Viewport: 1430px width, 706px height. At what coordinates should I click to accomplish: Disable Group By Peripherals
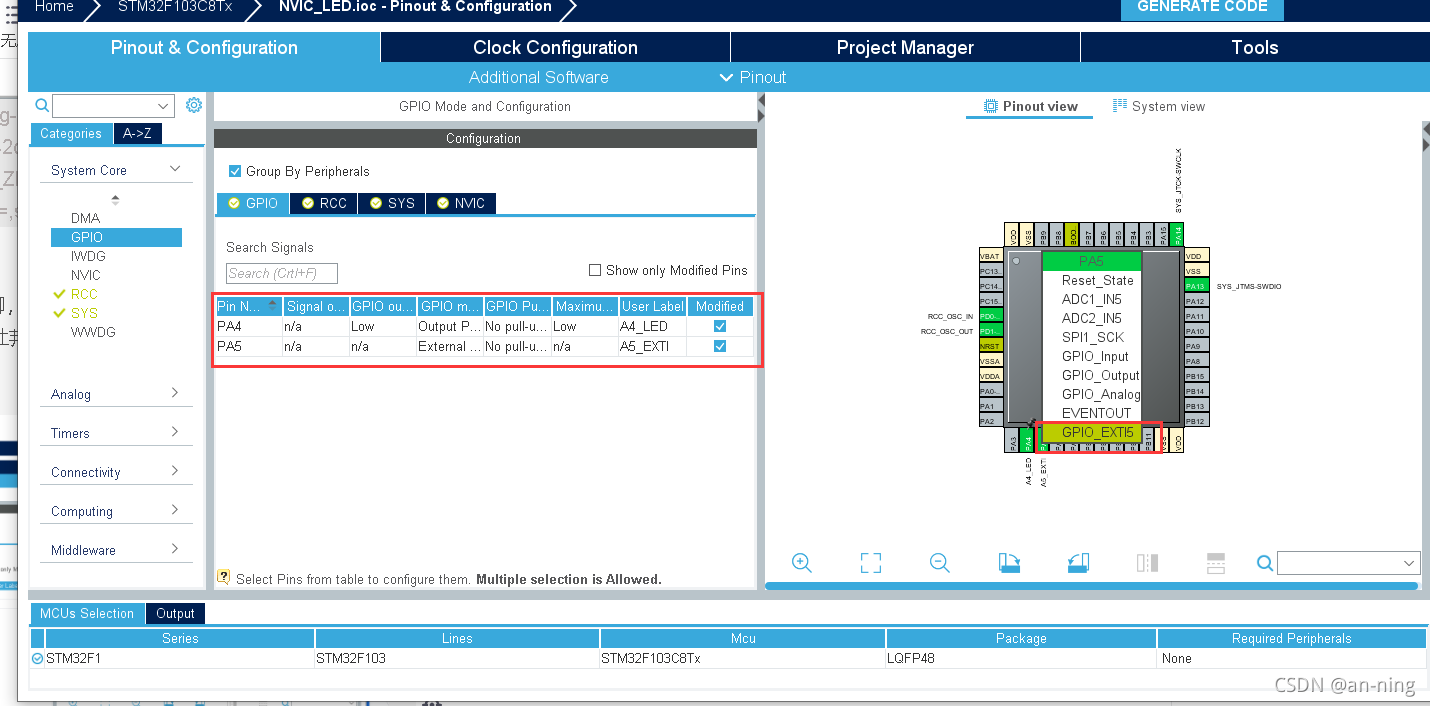click(x=235, y=171)
